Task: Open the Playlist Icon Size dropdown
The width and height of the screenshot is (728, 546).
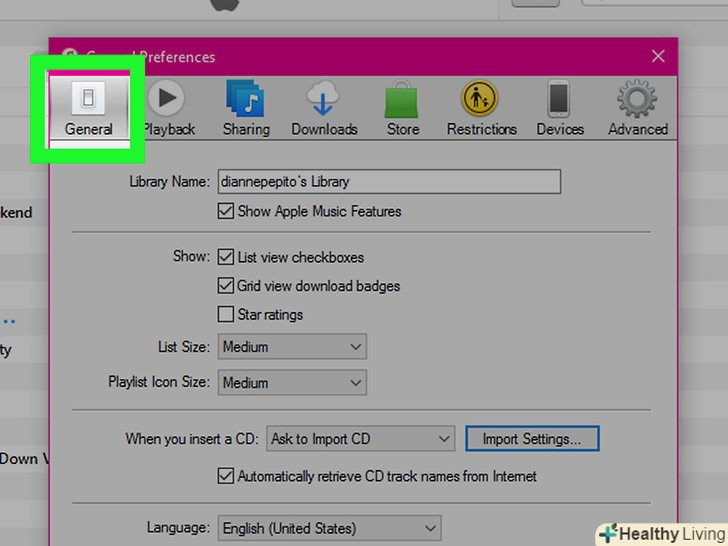Action: point(292,383)
